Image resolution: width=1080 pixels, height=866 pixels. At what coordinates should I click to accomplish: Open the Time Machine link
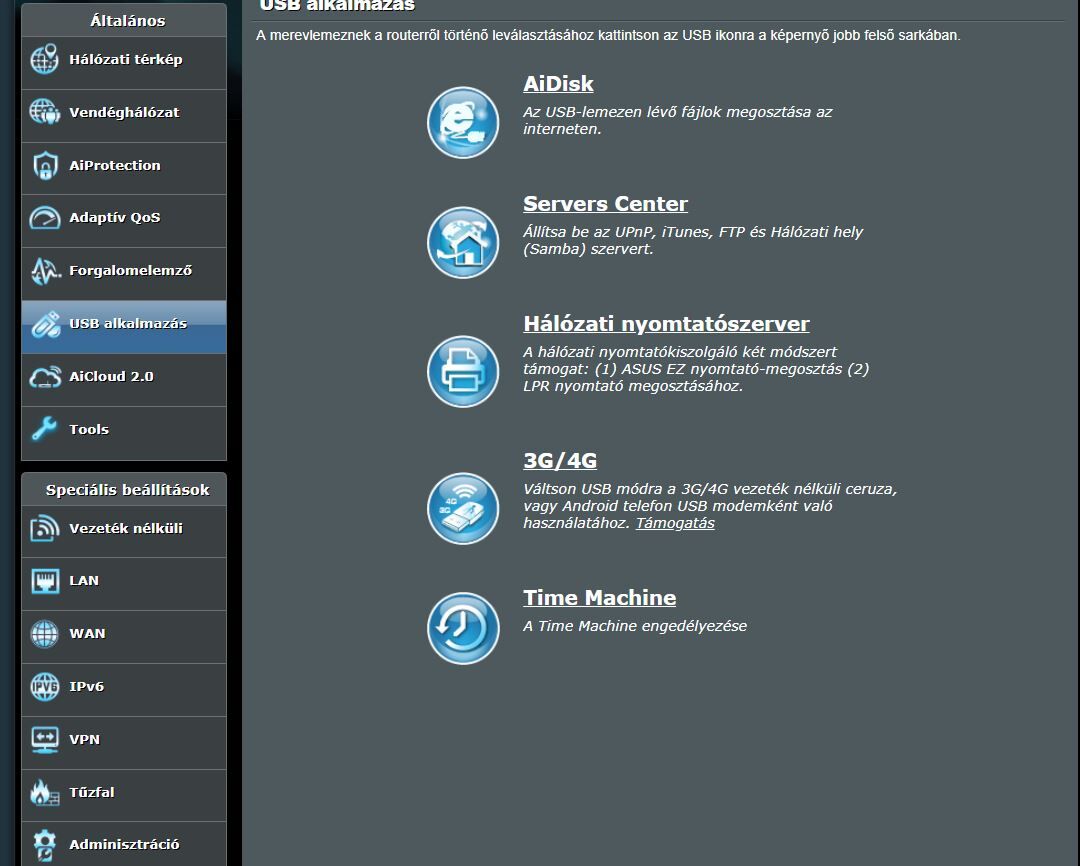pyautogui.click(x=599, y=597)
